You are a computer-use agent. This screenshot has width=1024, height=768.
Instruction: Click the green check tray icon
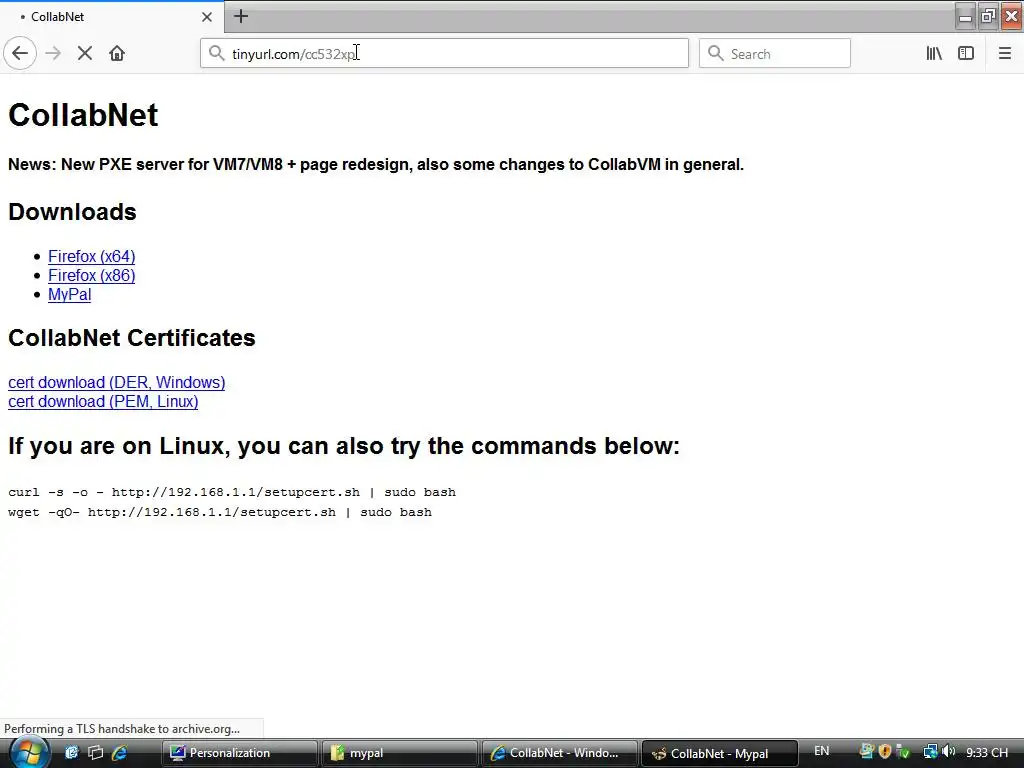tap(903, 752)
